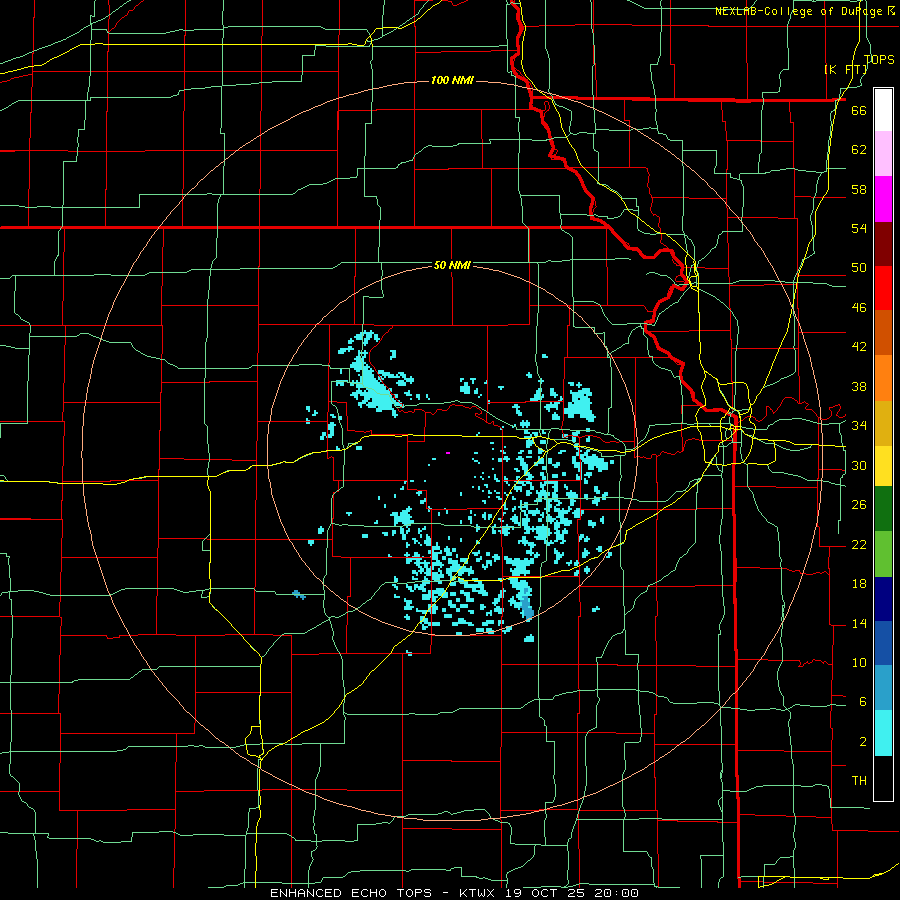Click the legend value '14'
Screen dimensions: 900x900
tap(859, 623)
